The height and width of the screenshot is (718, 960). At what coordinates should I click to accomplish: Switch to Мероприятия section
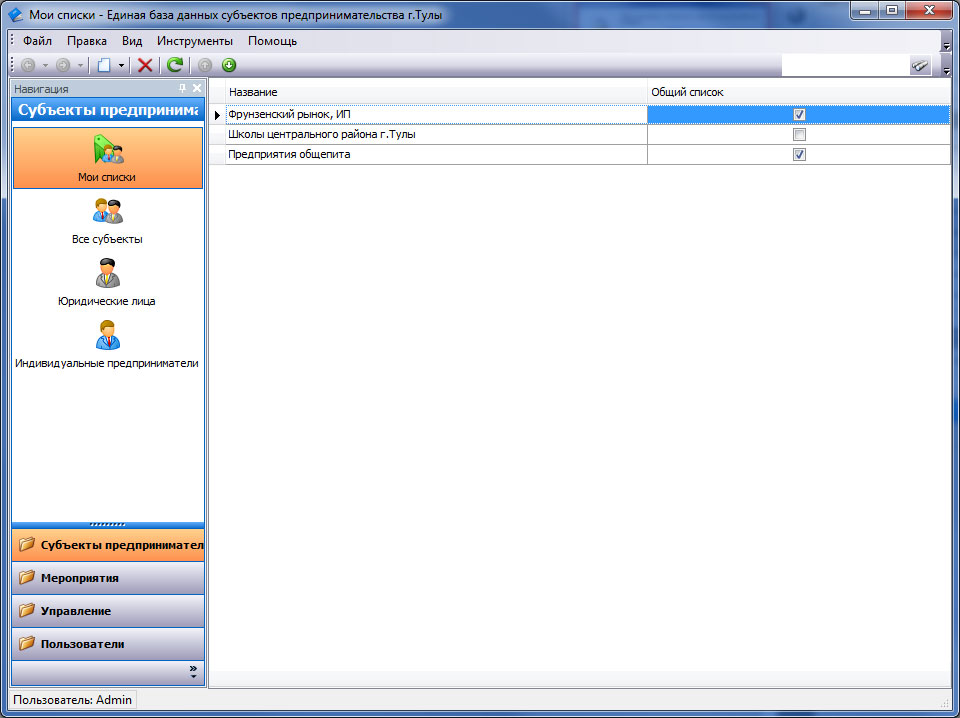point(108,578)
